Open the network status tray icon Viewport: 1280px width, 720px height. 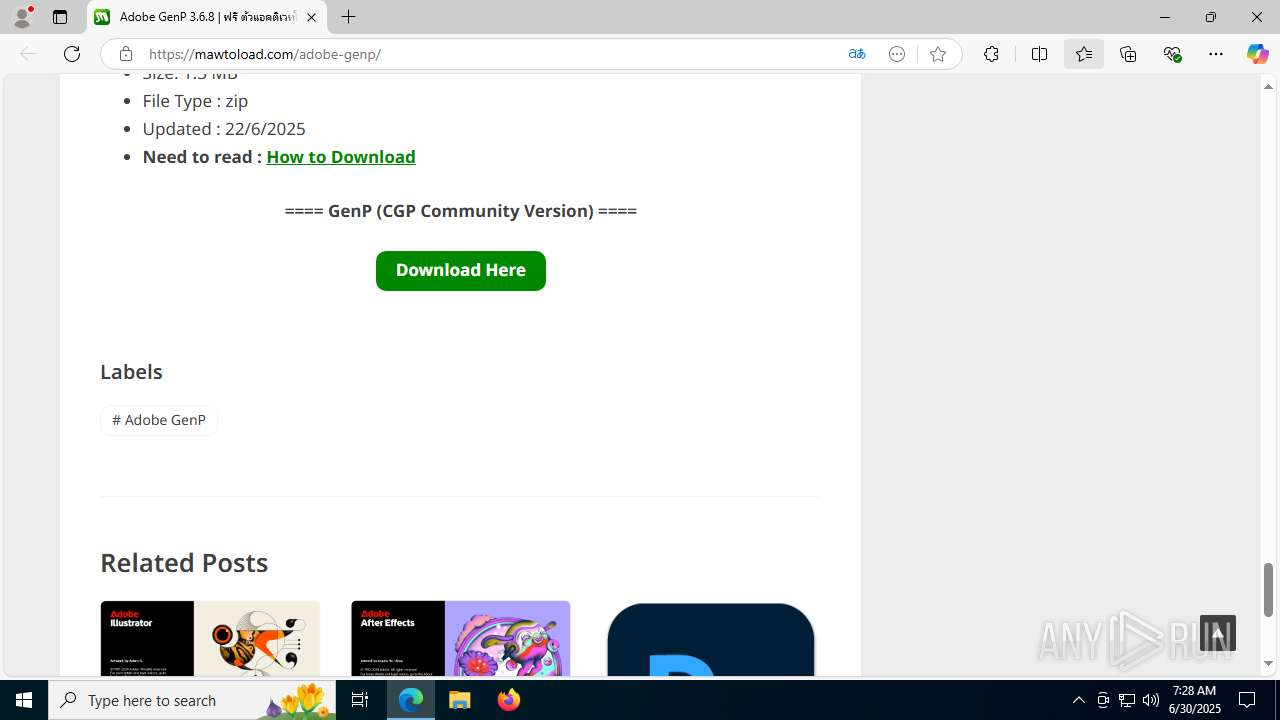coord(1127,700)
